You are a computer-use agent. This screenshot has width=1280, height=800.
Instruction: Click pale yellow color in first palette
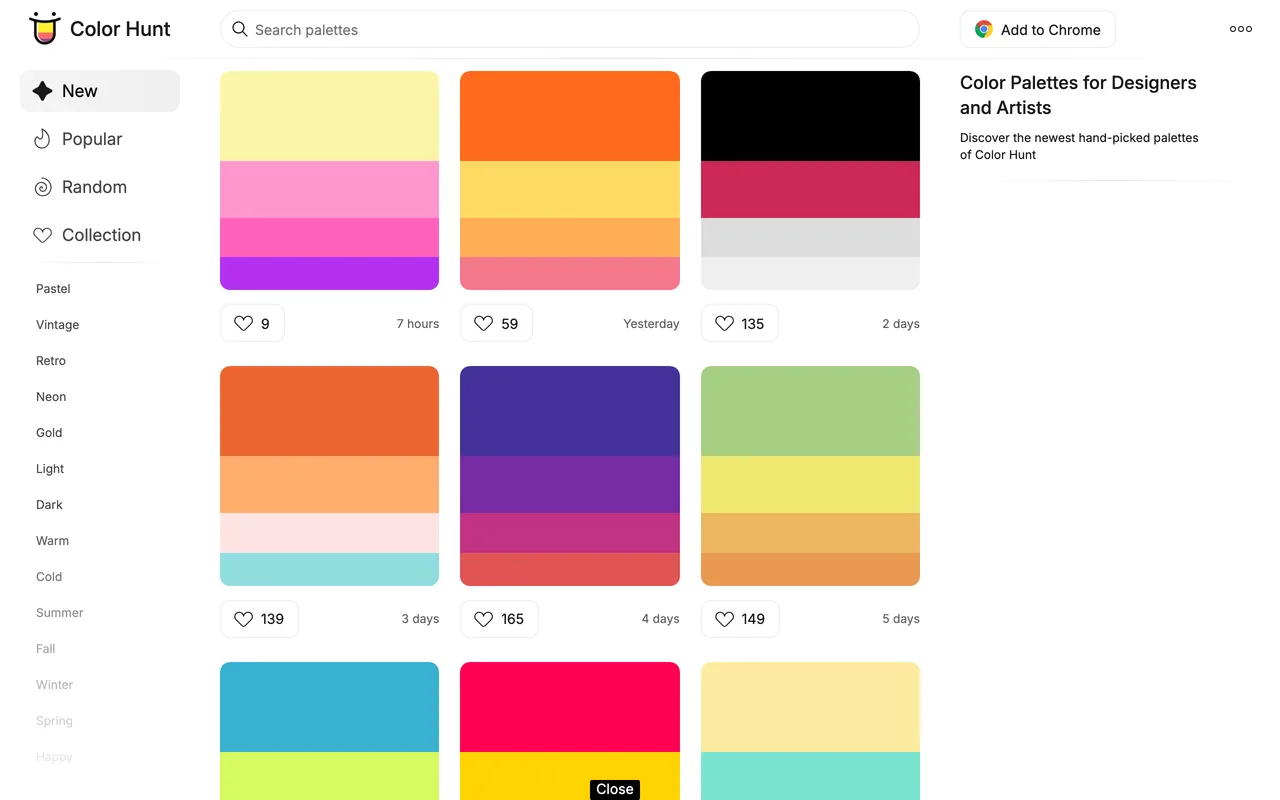[329, 116]
